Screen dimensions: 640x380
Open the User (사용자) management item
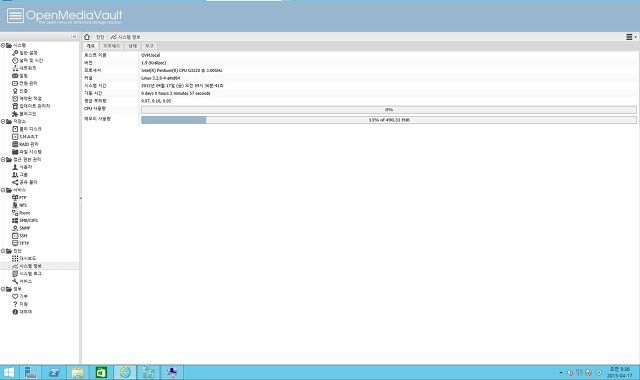pyautogui.click(x=22, y=167)
